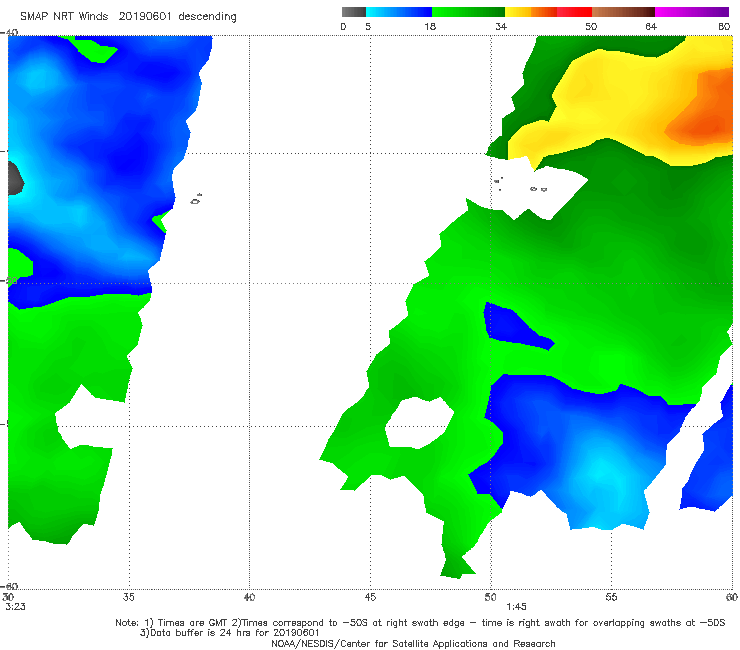Click the longitude axis label '35'
740x650 pixels.
point(128,597)
